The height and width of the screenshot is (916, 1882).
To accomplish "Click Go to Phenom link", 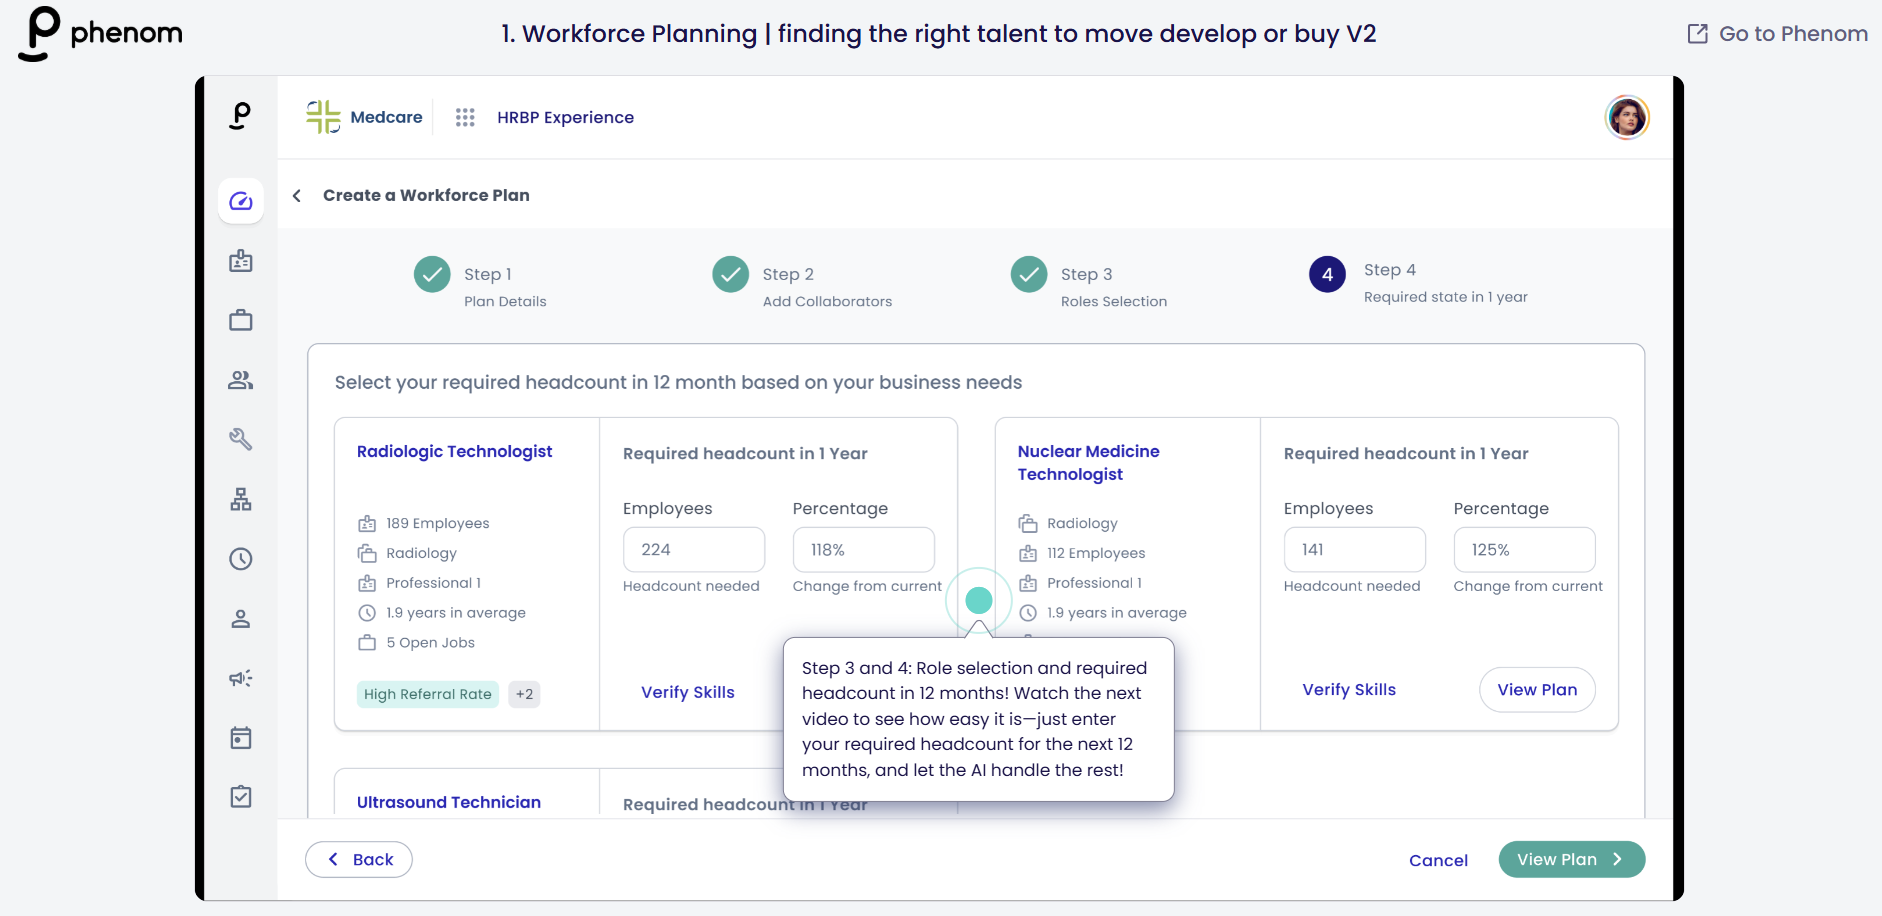I will point(1778,34).
